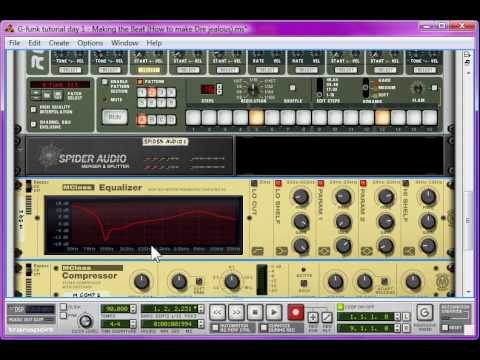Screen dimensions: 480x360
Task: Toggle the metronome Click checkbox
Action: 63,307
